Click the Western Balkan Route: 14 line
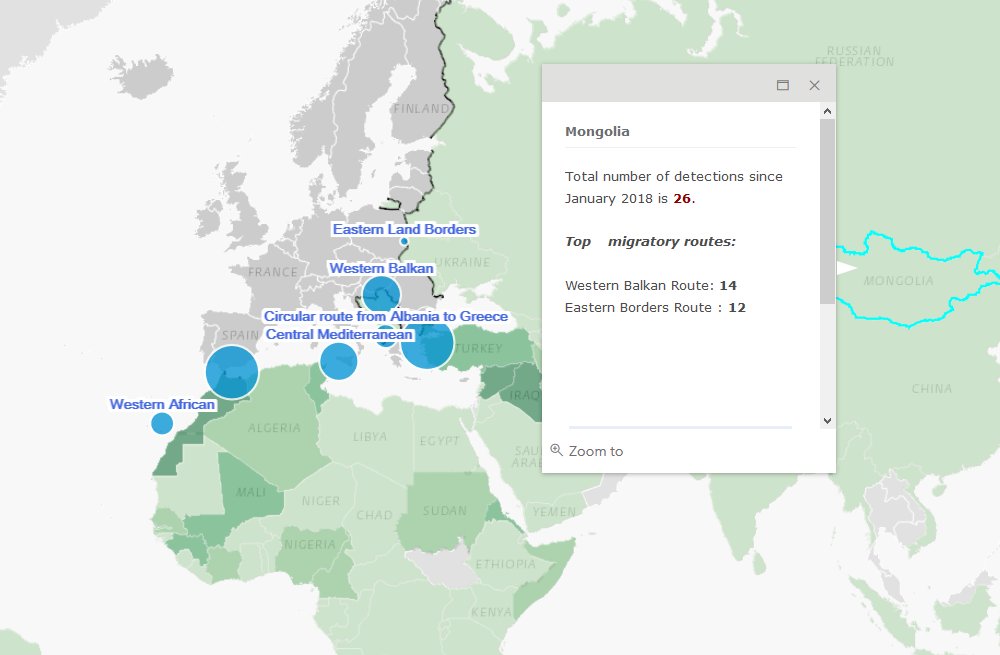 pos(651,285)
